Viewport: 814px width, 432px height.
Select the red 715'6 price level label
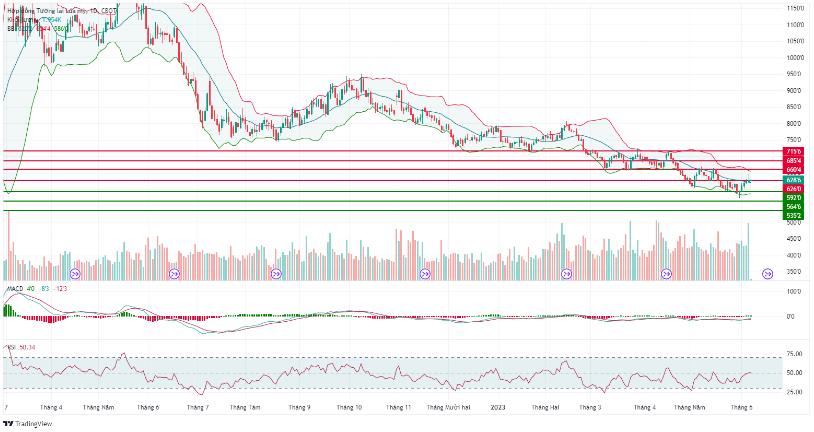795,151
